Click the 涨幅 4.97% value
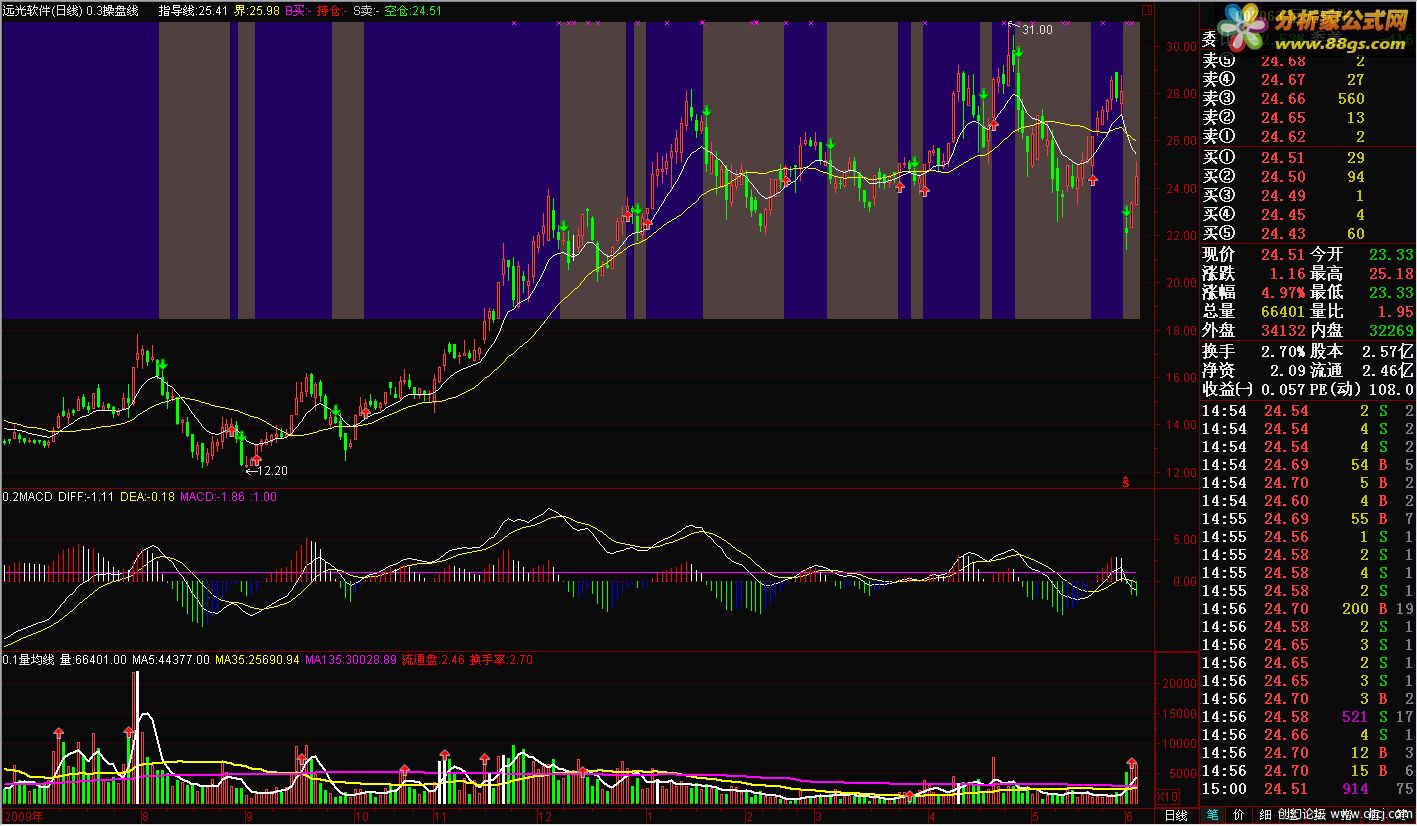This screenshot has height=826, width=1417. (1283, 292)
